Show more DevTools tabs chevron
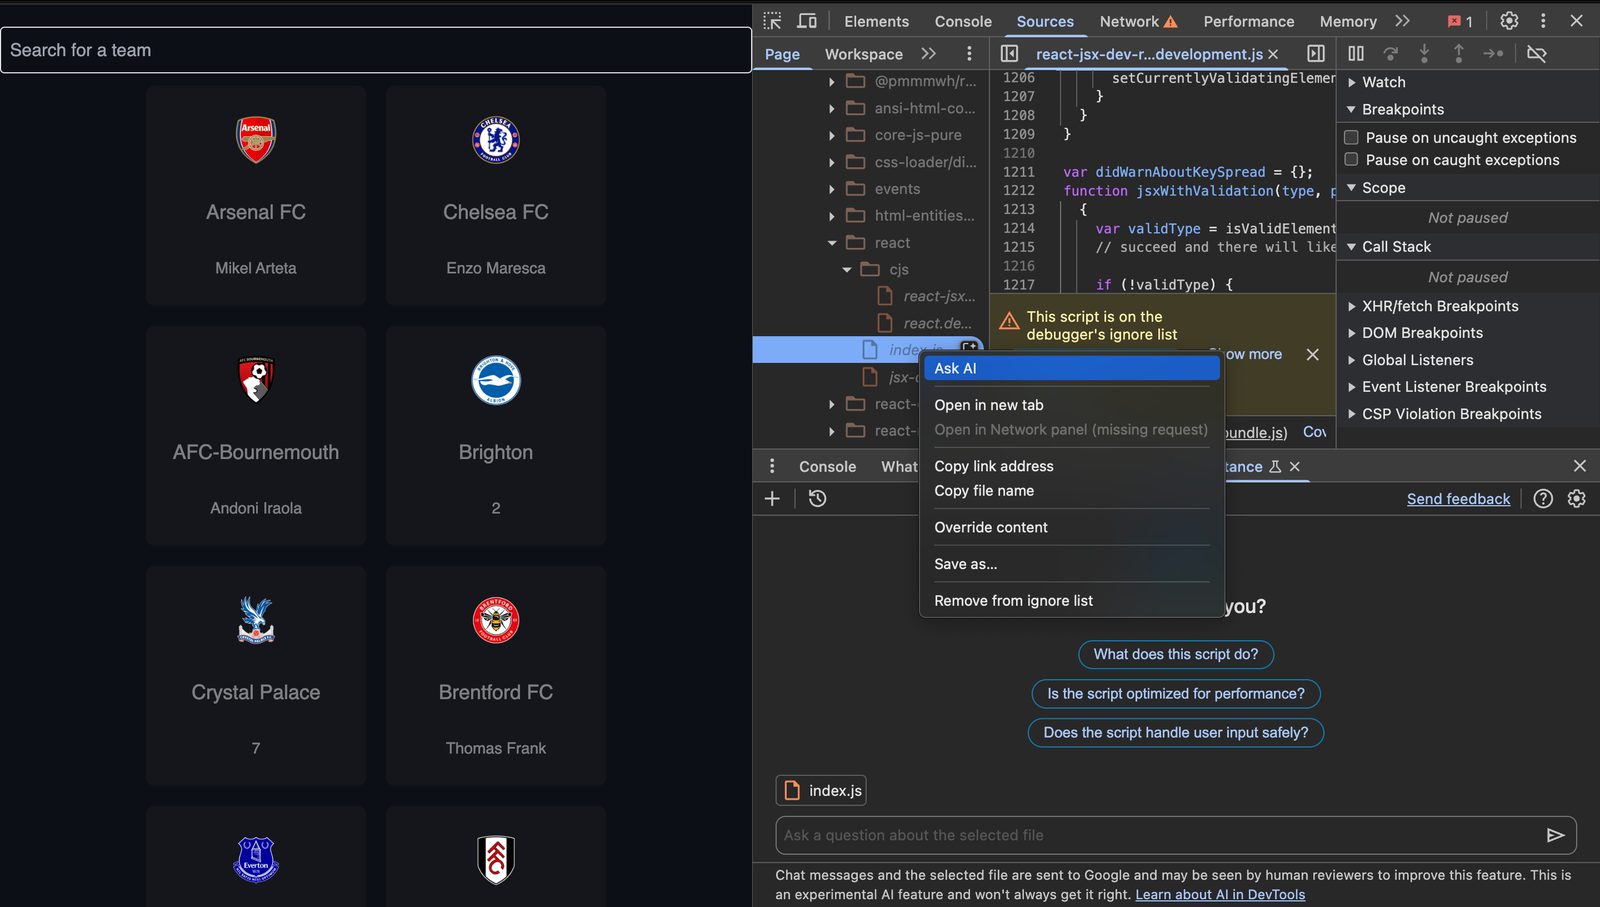 [1402, 21]
